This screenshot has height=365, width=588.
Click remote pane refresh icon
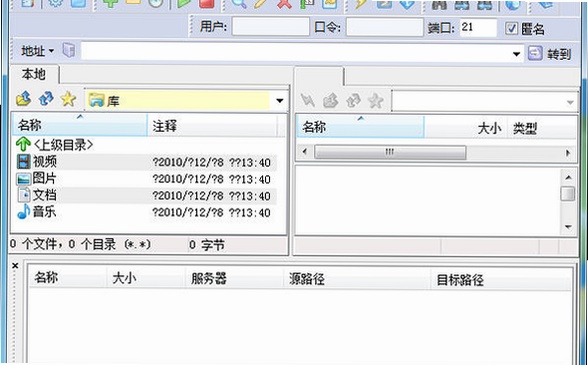click(x=353, y=101)
